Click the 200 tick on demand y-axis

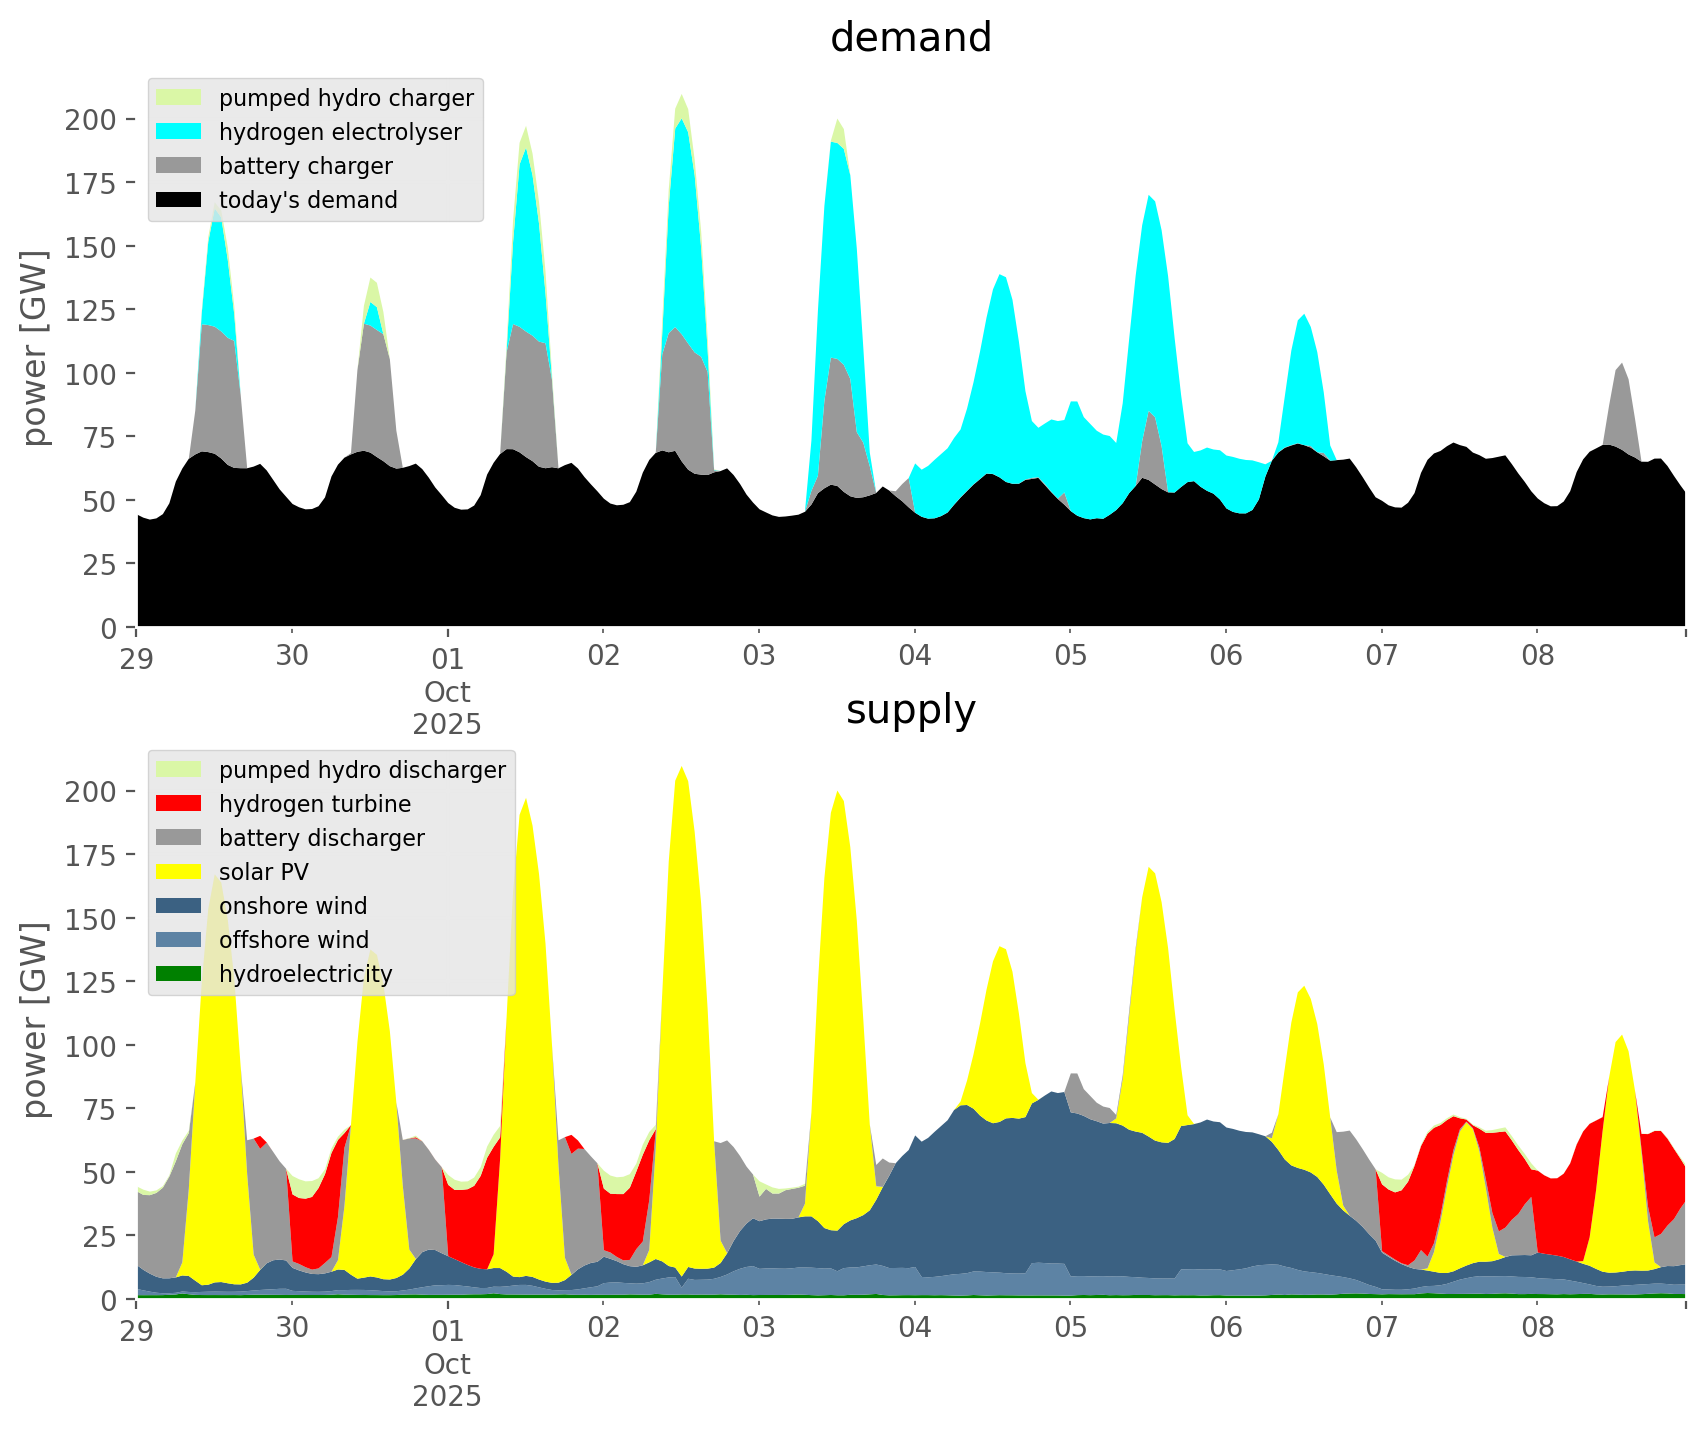[x=91, y=120]
